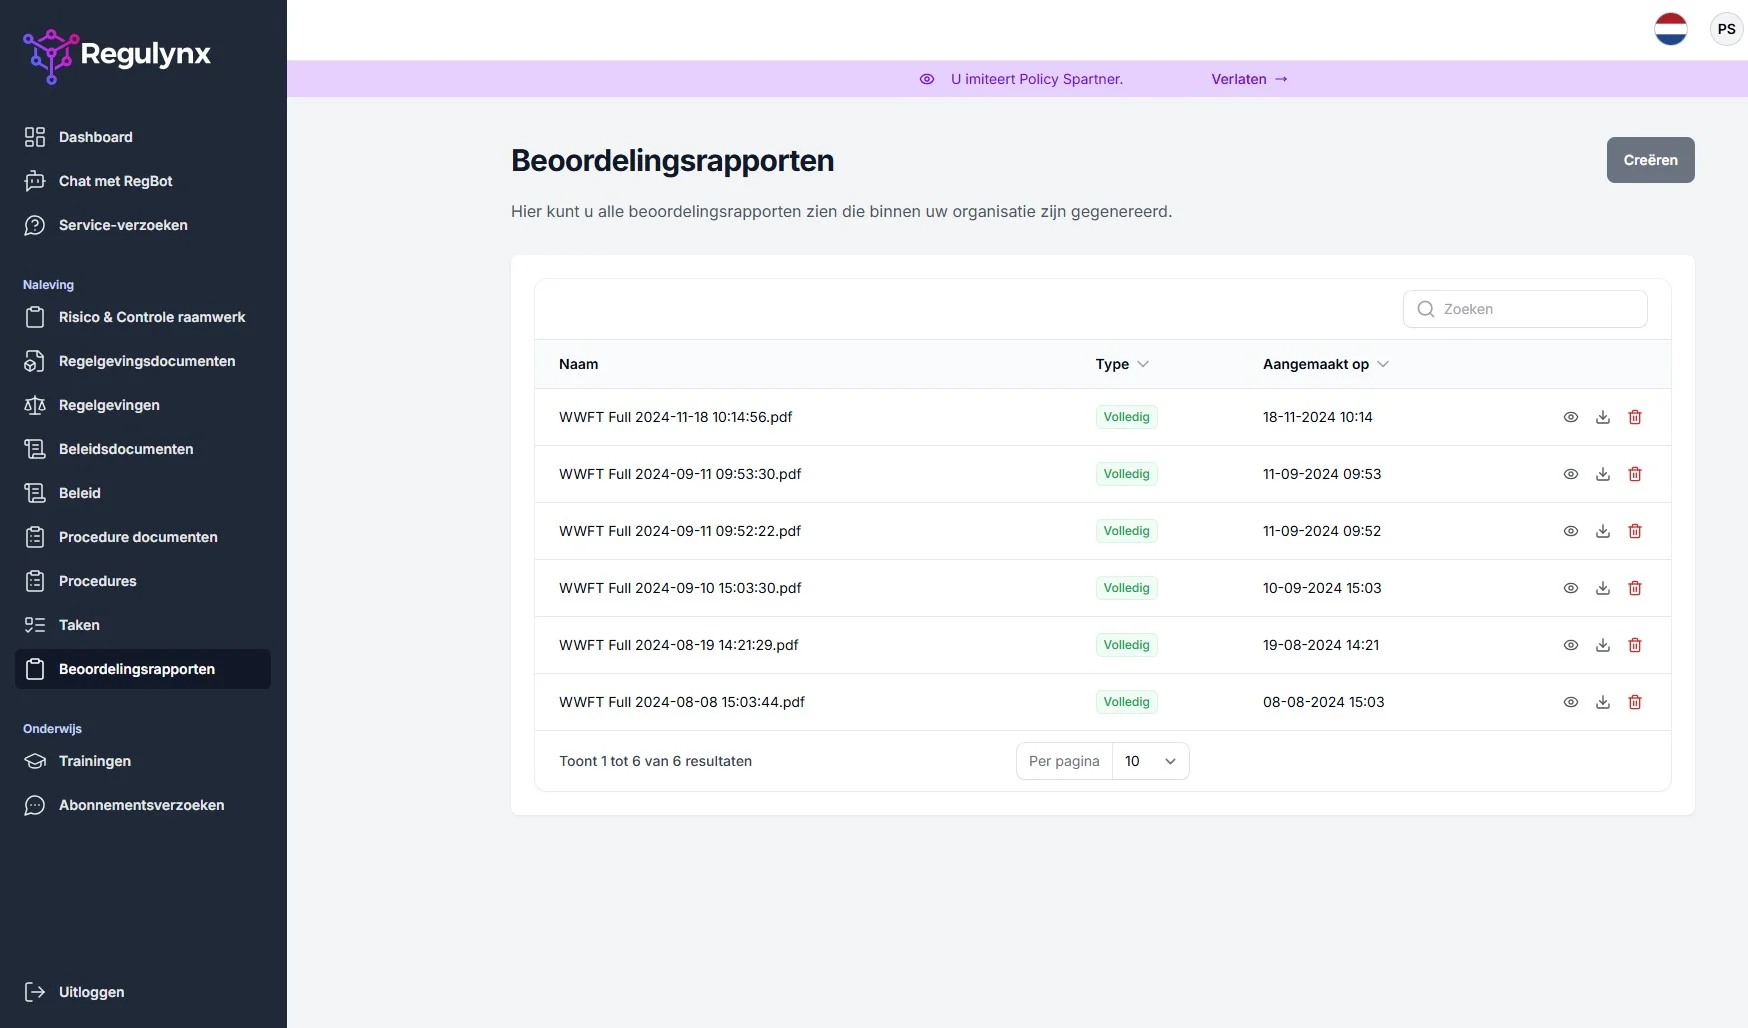This screenshot has width=1748, height=1028.
Task: Open Chat met RegBot in sidebar
Action: (115, 181)
